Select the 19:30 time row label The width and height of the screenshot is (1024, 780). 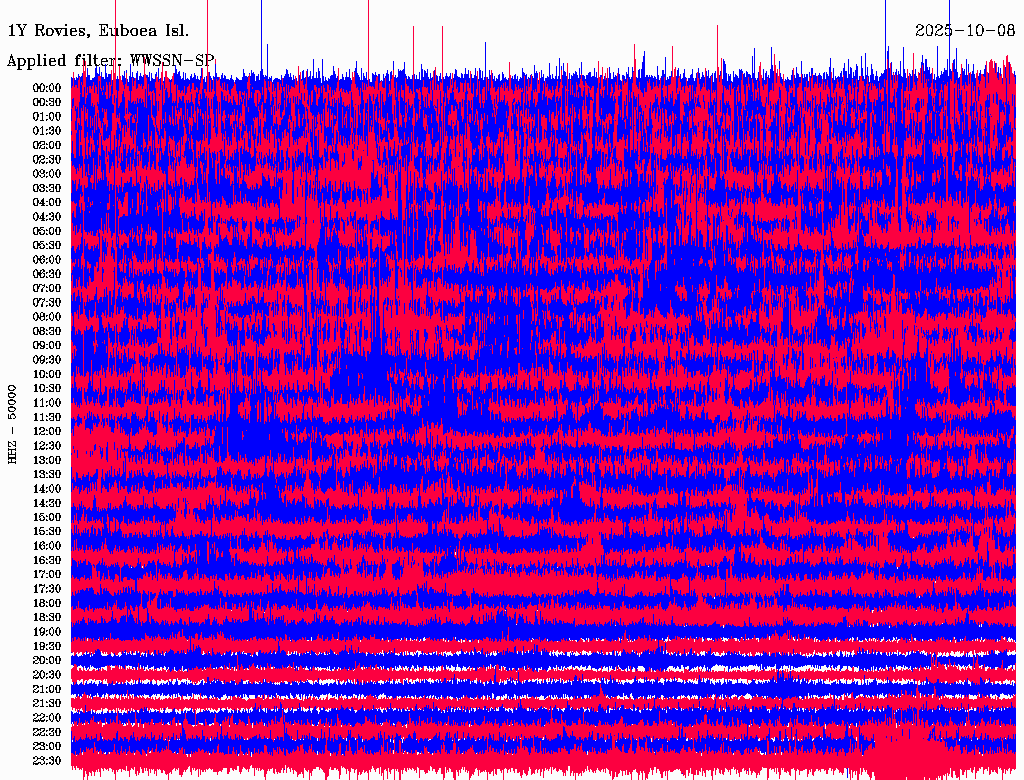coord(47,646)
